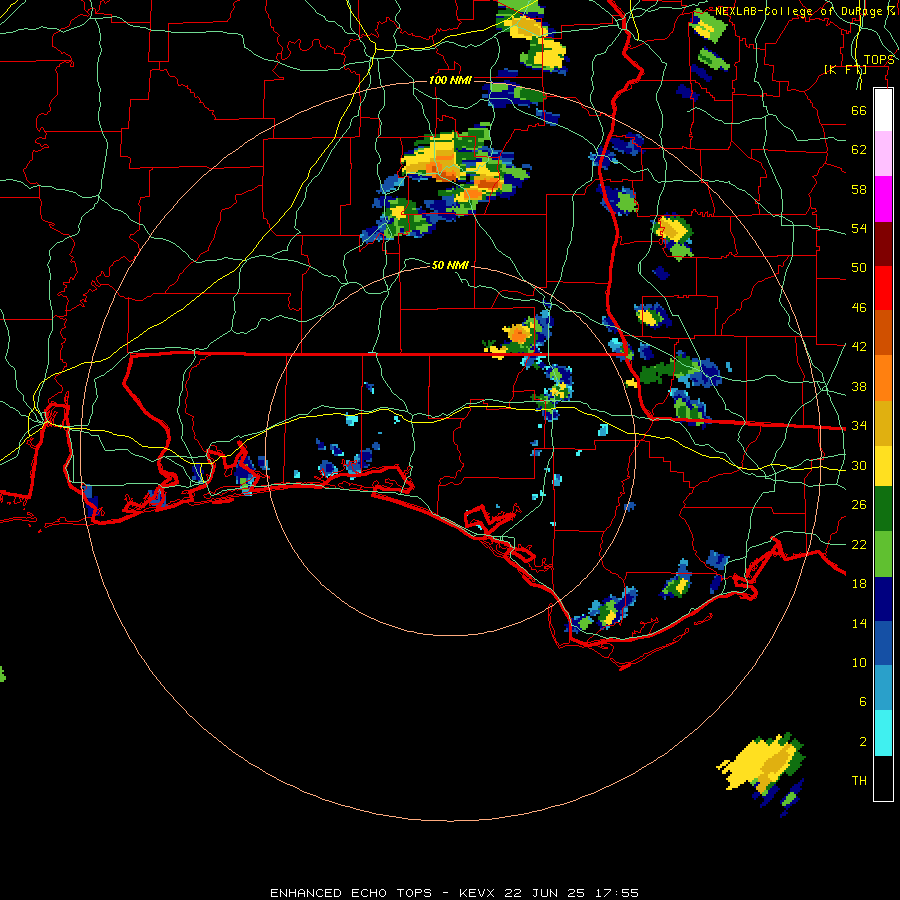Select the TOPS legend heading
Image resolution: width=900 pixels, height=900 pixels.
[x=879, y=60]
